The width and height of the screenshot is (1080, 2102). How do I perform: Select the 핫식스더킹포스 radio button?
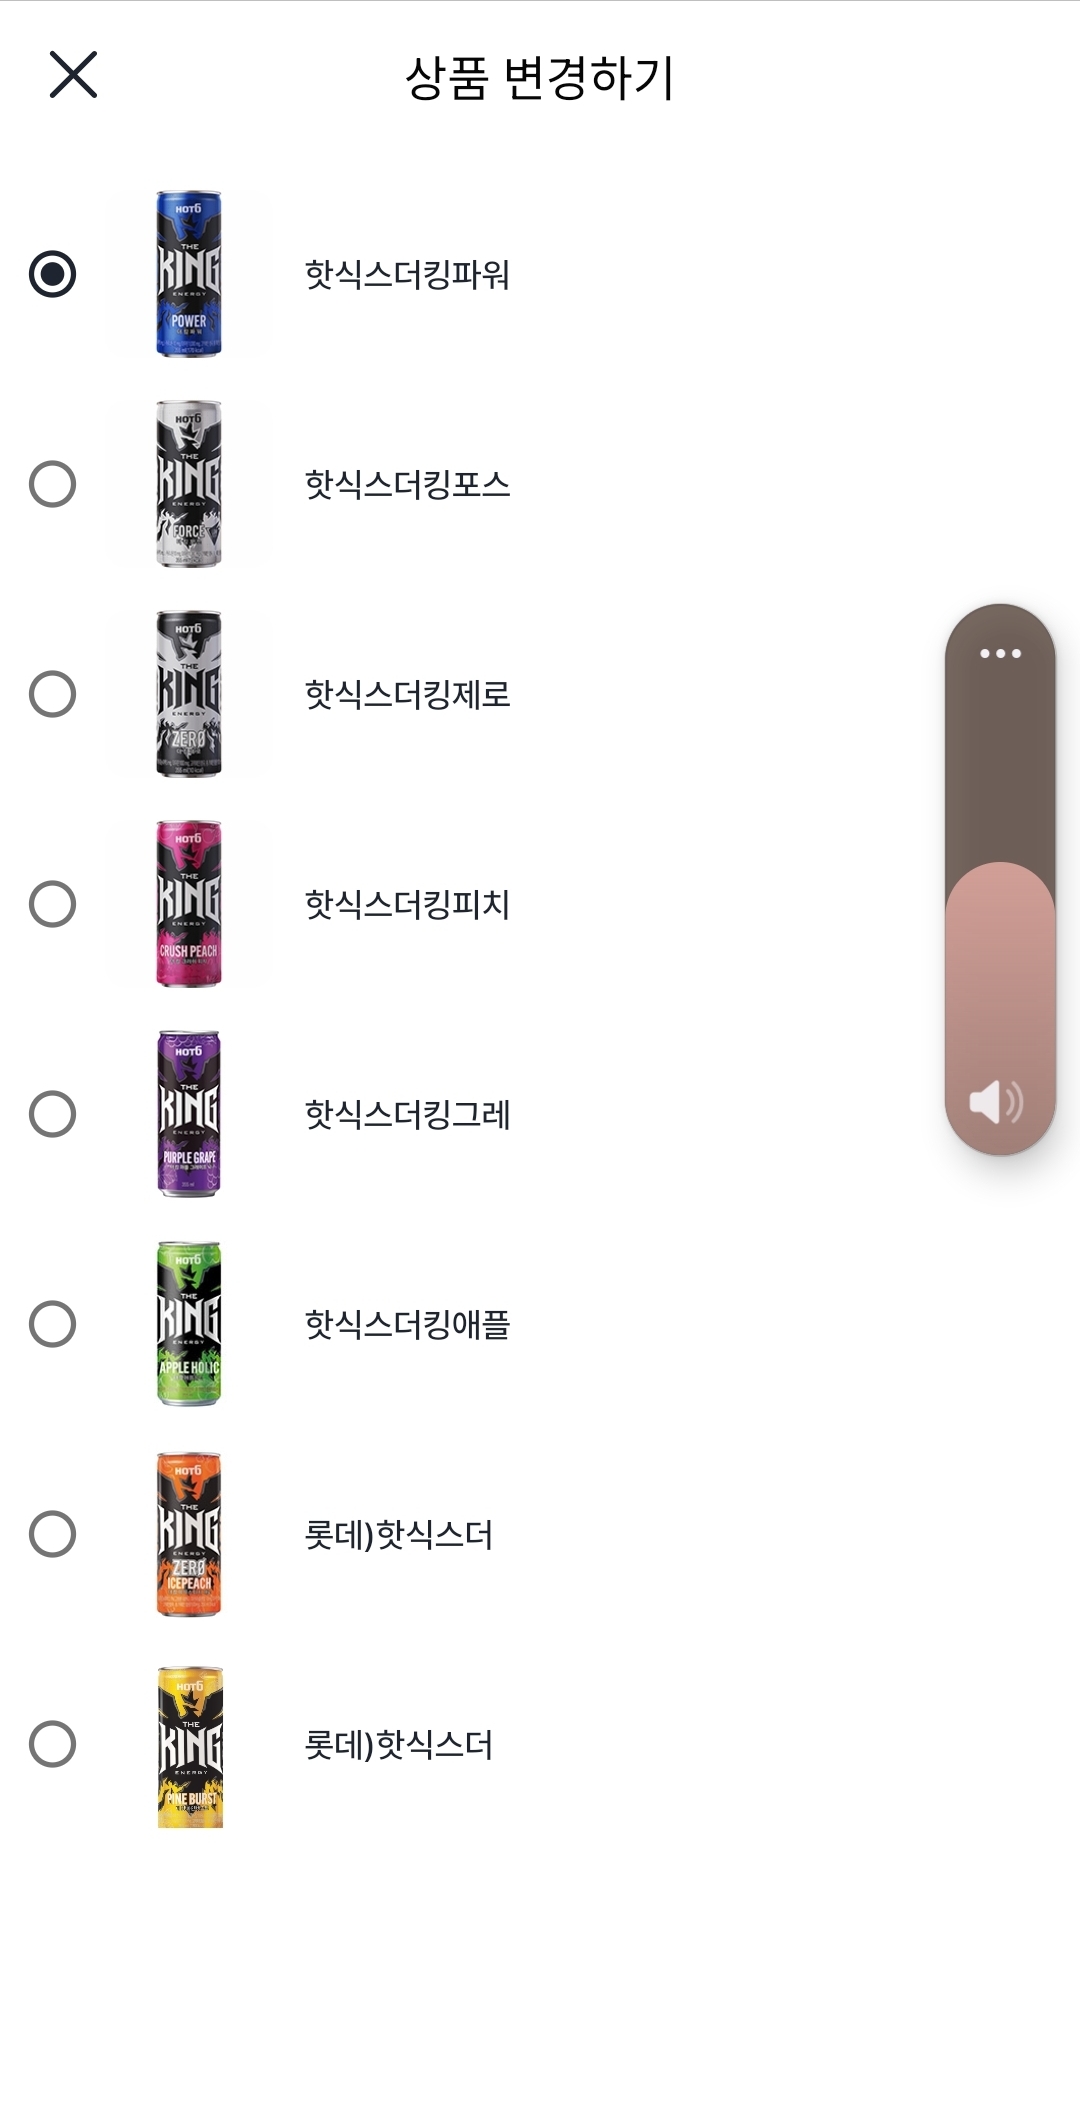pyautogui.click(x=53, y=484)
